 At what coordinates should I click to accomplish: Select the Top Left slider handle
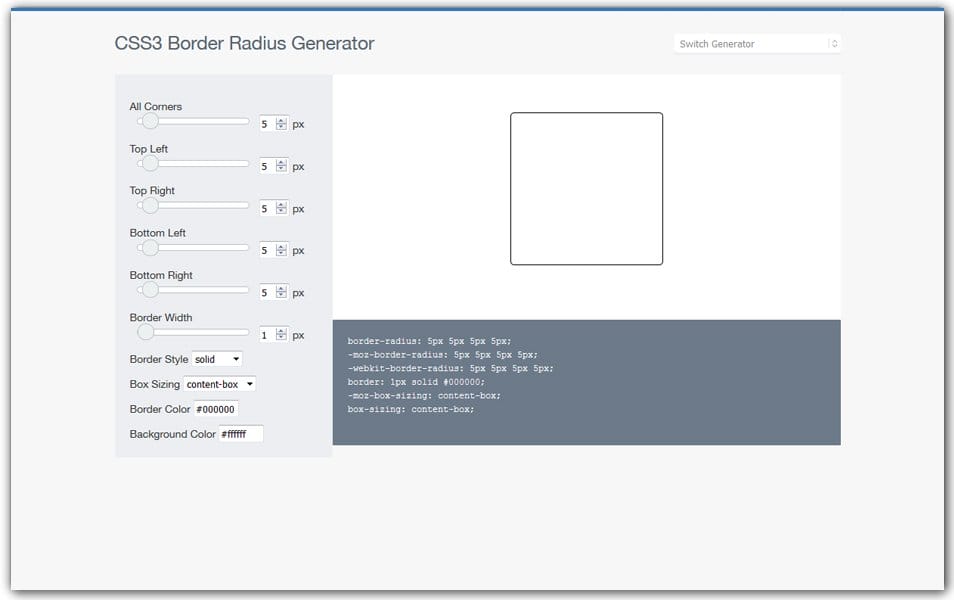[x=150, y=162]
